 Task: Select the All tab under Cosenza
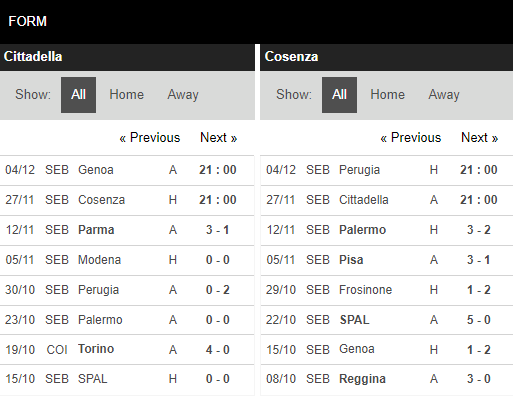click(339, 95)
